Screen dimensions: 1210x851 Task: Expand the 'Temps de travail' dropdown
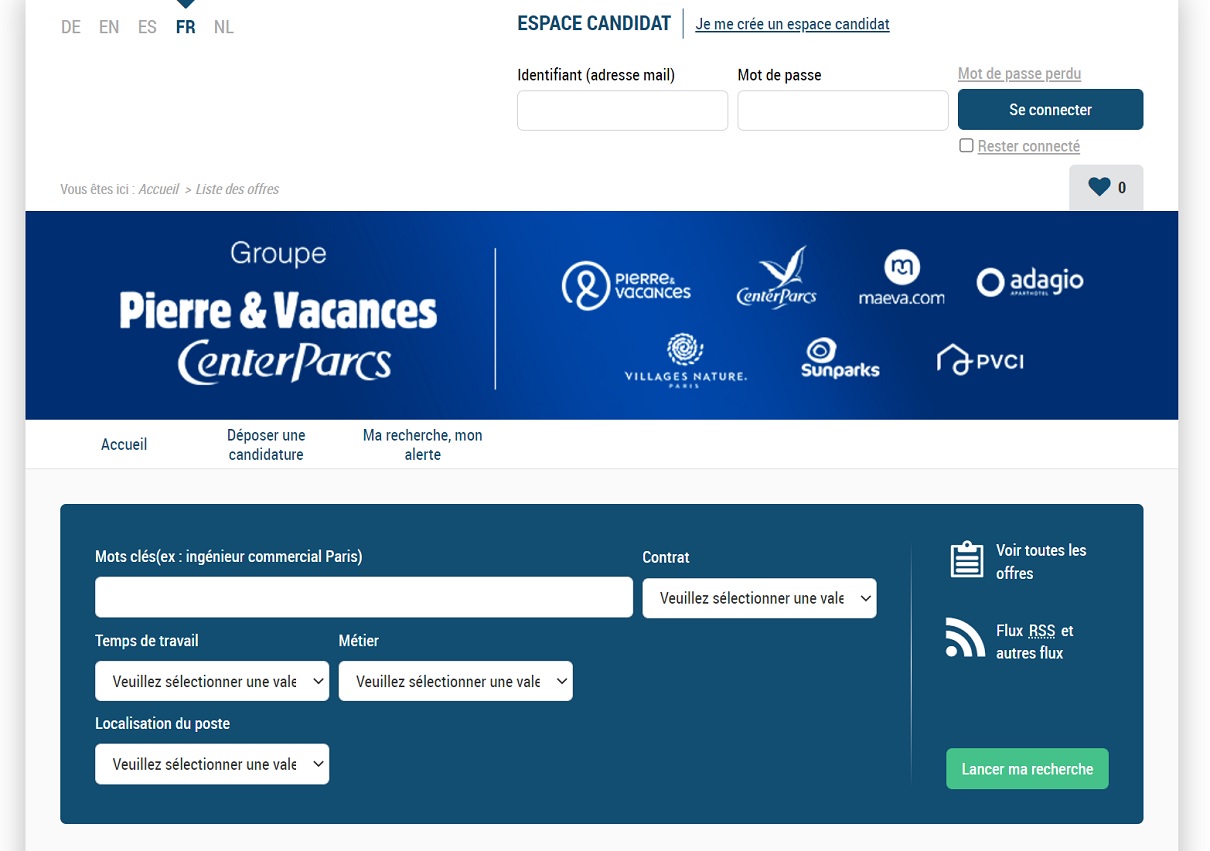pyautogui.click(x=212, y=681)
